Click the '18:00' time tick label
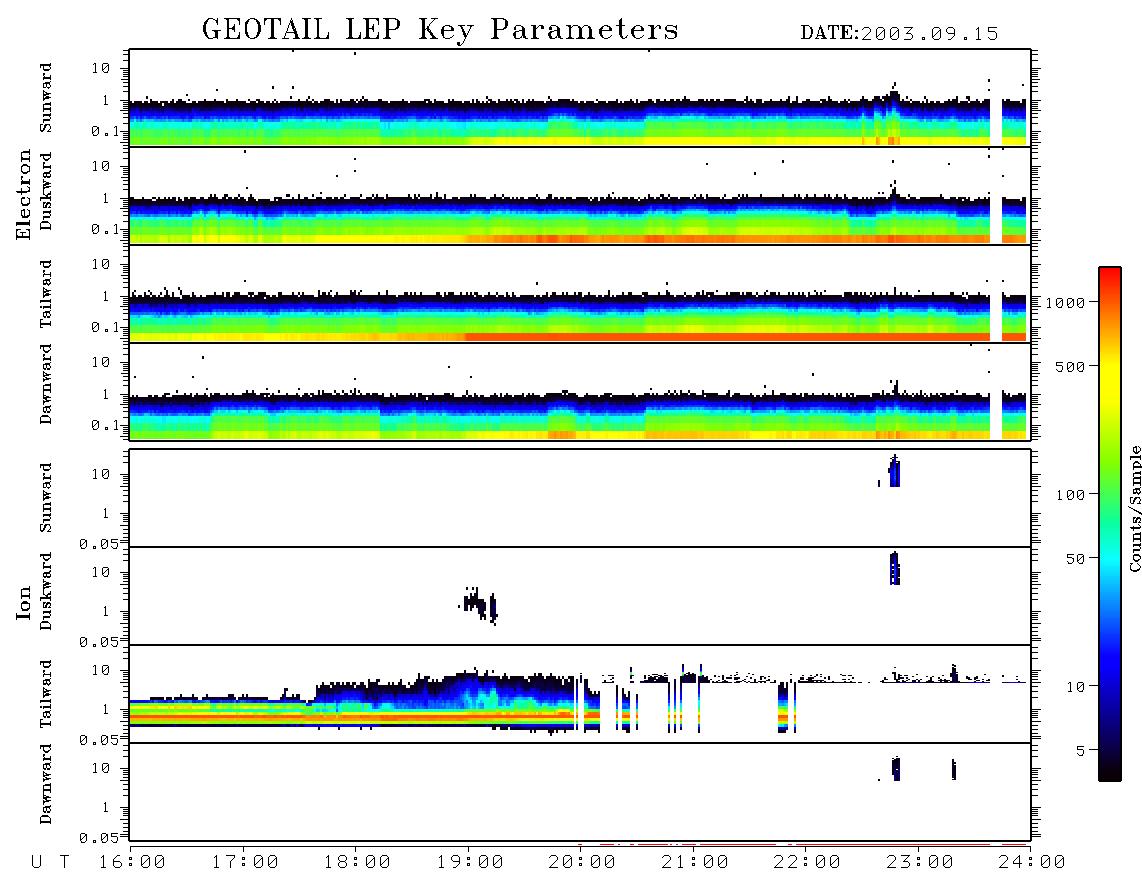Screen dimensions: 1142x880 point(358,863)
